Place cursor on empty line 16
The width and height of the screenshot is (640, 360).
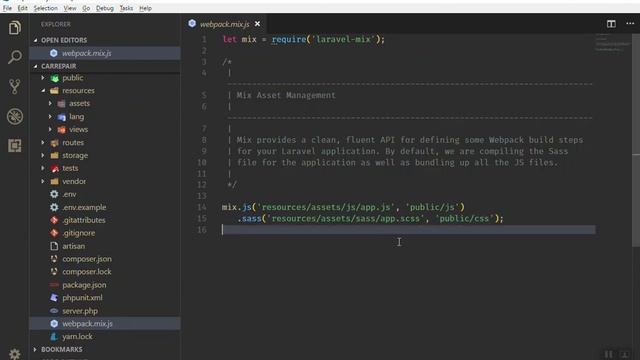click(408, 230)
